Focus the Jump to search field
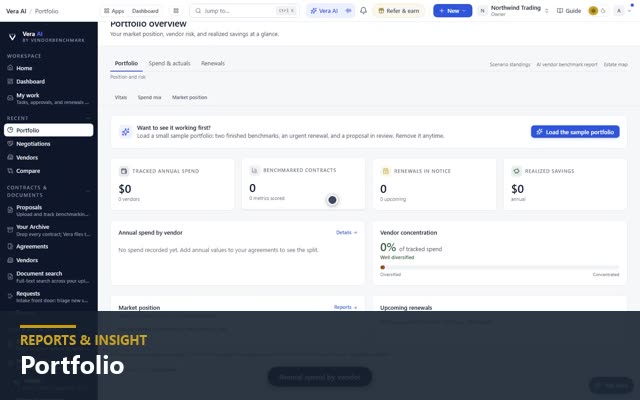Viewport: 640px width, 400px height. point(244,11)
